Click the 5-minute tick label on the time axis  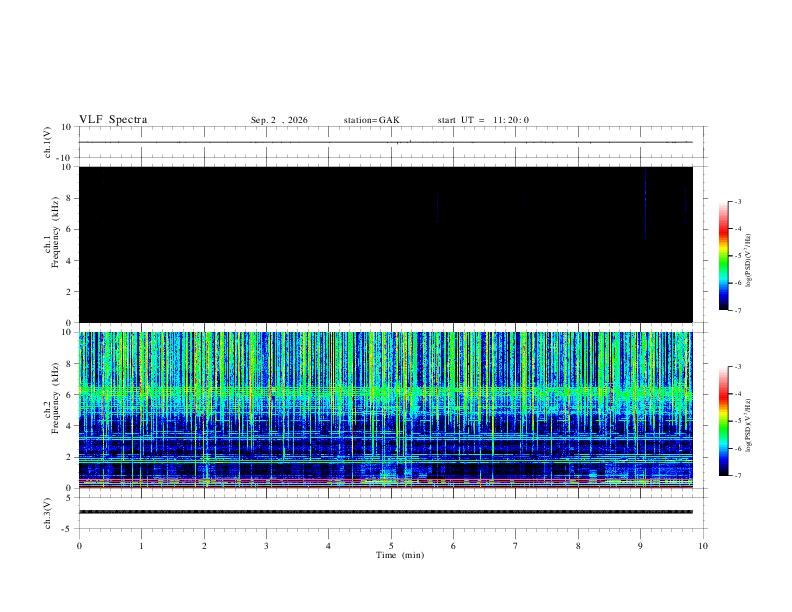point(391,546)
